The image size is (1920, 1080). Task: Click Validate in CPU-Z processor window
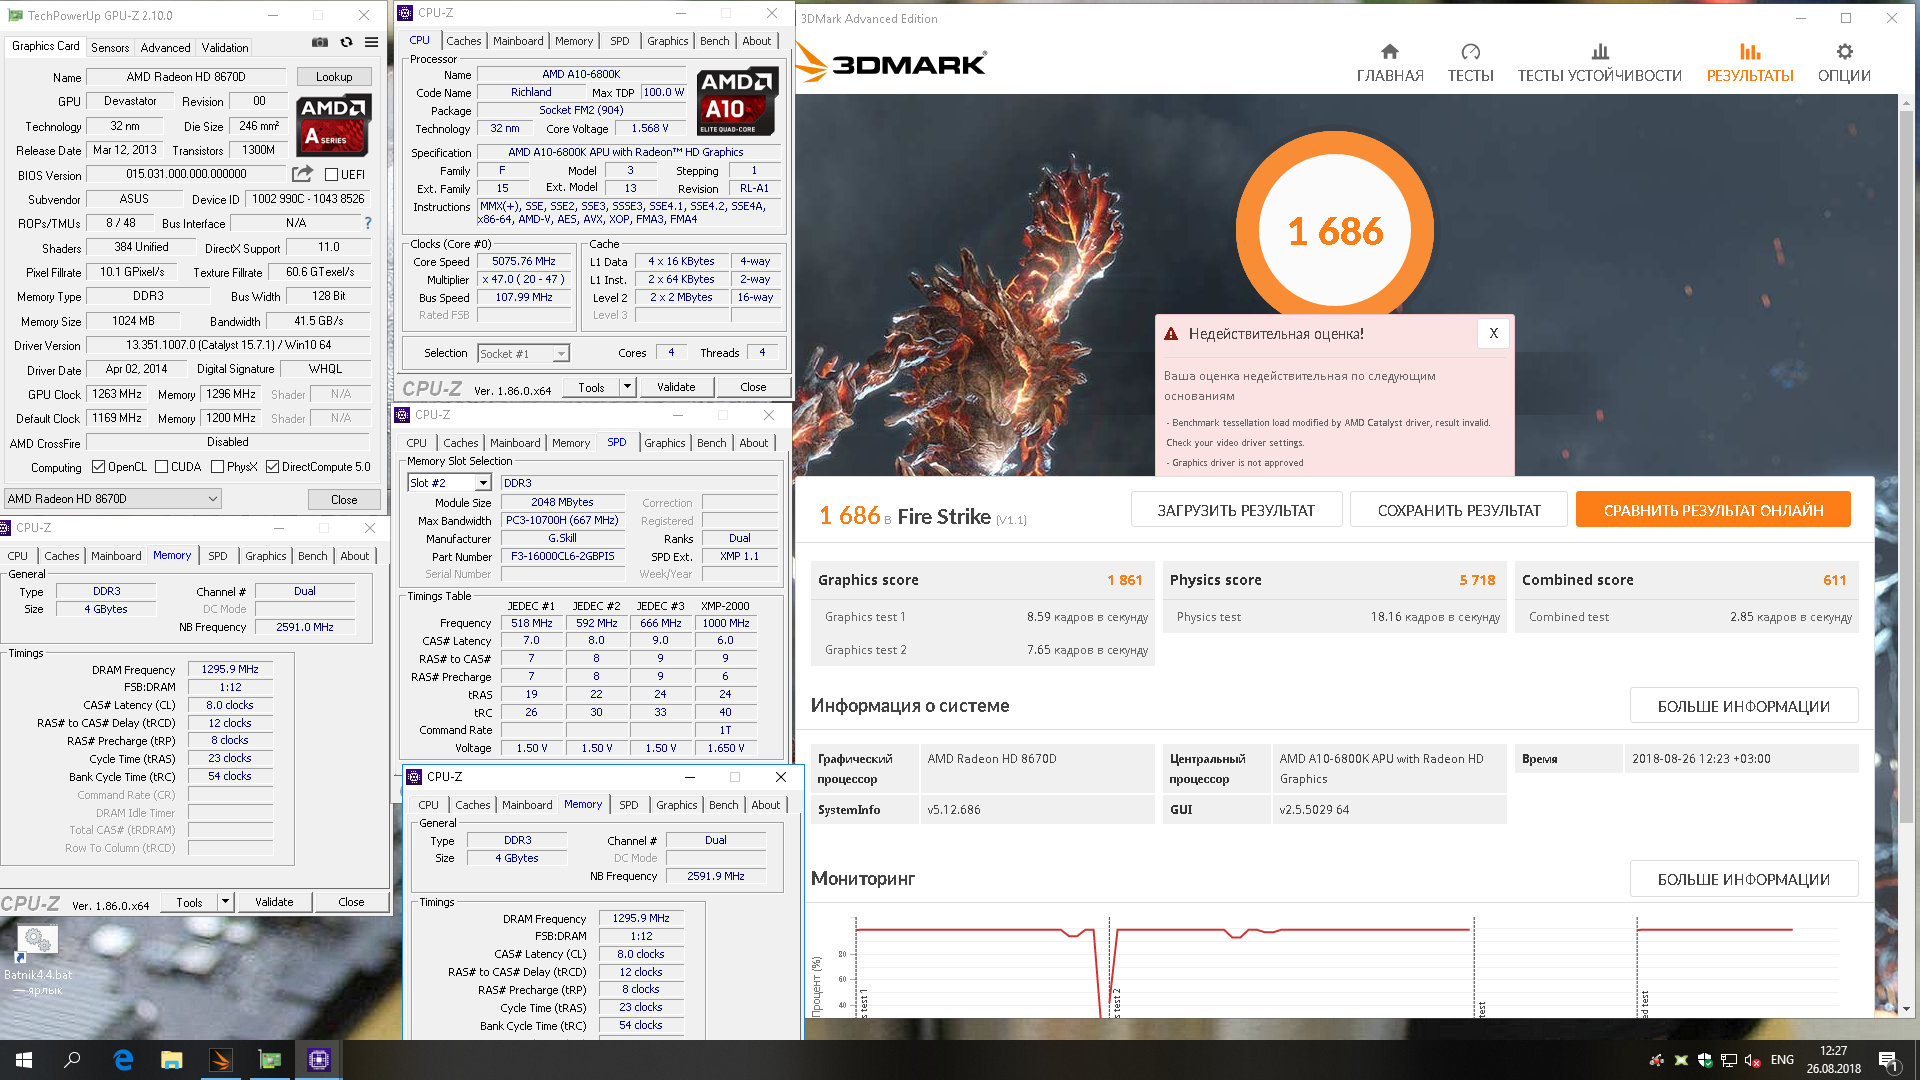(x=676, y=387)
